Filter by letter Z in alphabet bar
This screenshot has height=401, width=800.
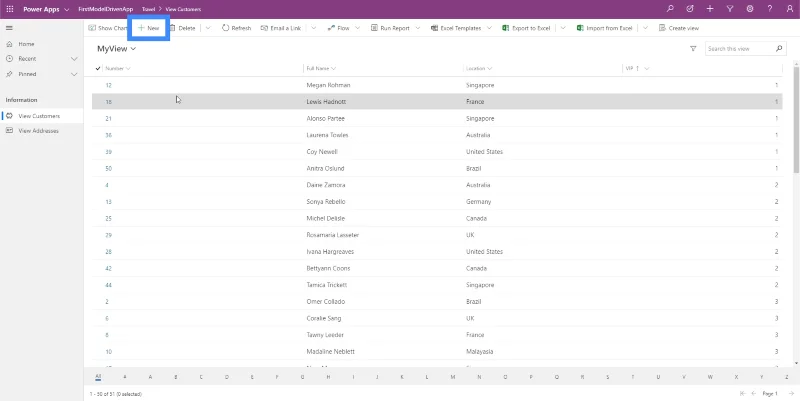coord(787,377)
